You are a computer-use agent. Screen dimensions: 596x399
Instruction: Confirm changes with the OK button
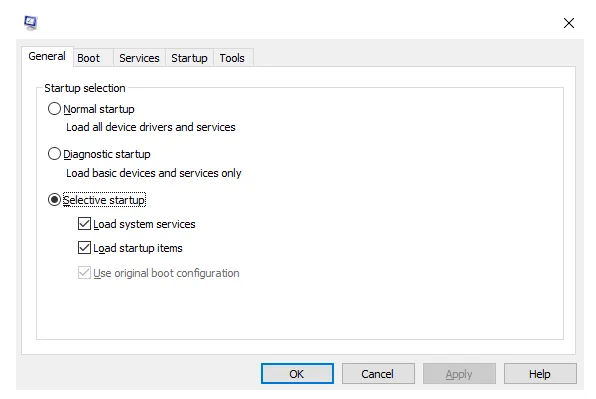pos(297,374)
